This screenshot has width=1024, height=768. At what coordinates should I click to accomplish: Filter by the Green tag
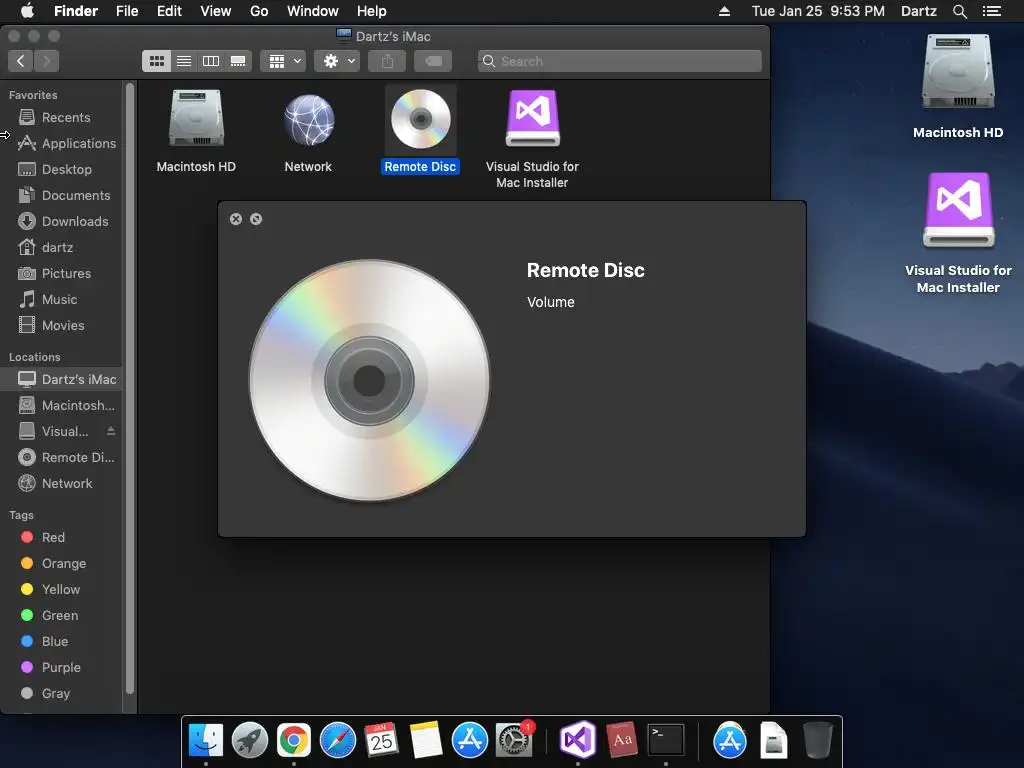point(61,616)
